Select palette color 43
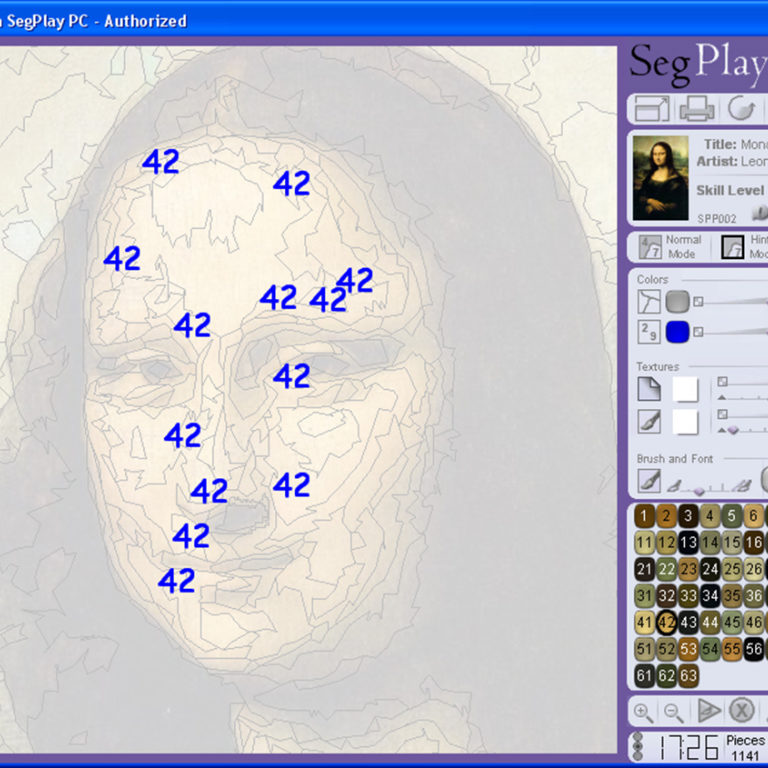Image resolution: width=768 pixels, height=768 pixels. coord(688,622)
